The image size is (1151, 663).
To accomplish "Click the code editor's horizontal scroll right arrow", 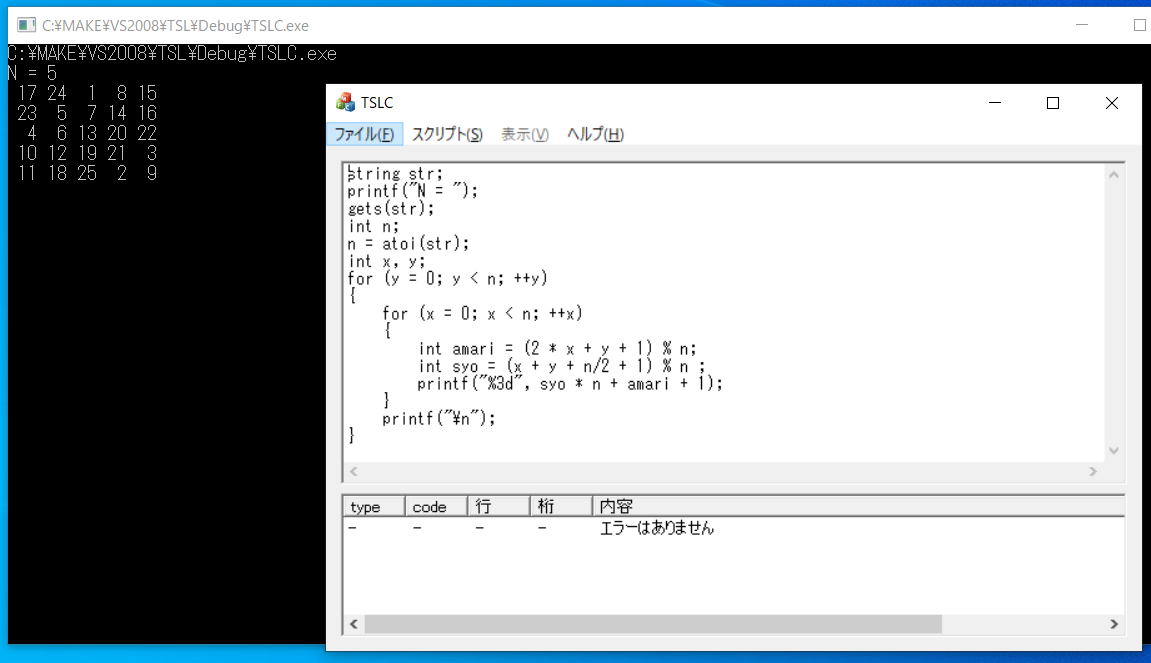I will point(1093,471).
